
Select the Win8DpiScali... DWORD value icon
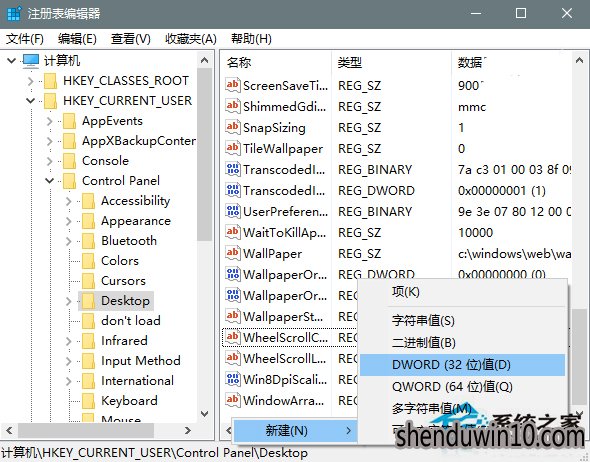tap(233, 379)
